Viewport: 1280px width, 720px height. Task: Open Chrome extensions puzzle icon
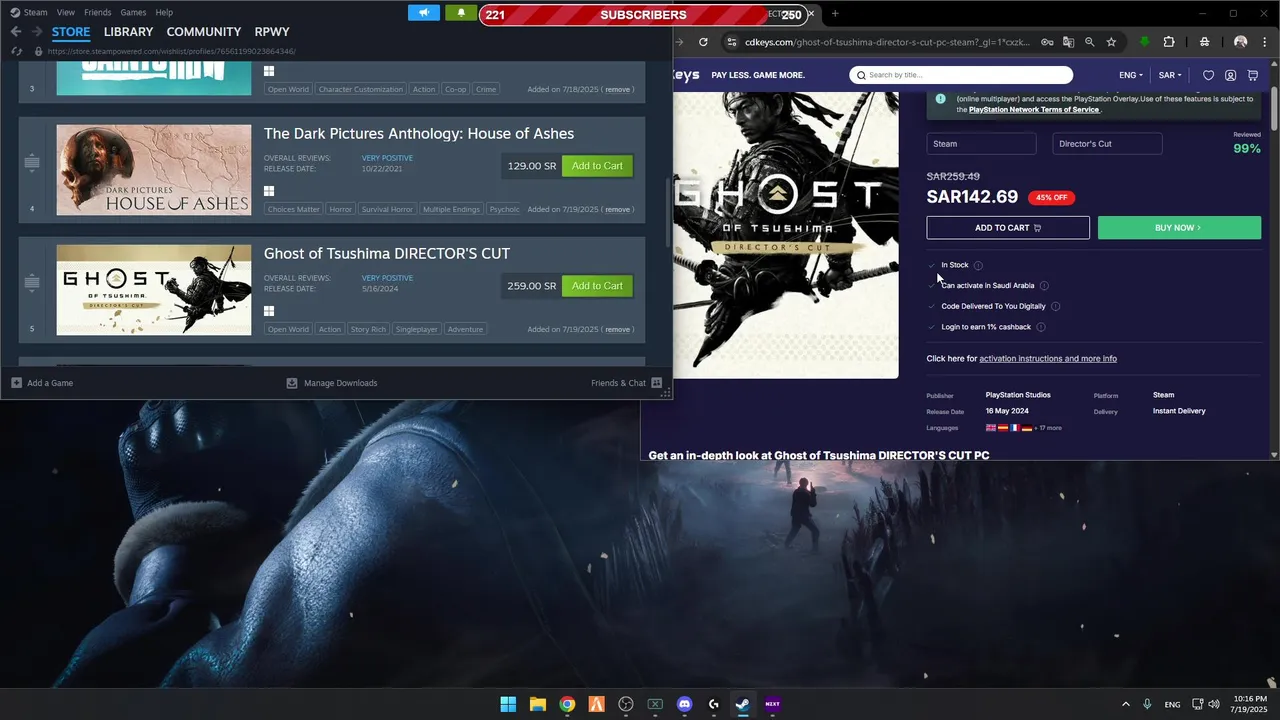1169,42
